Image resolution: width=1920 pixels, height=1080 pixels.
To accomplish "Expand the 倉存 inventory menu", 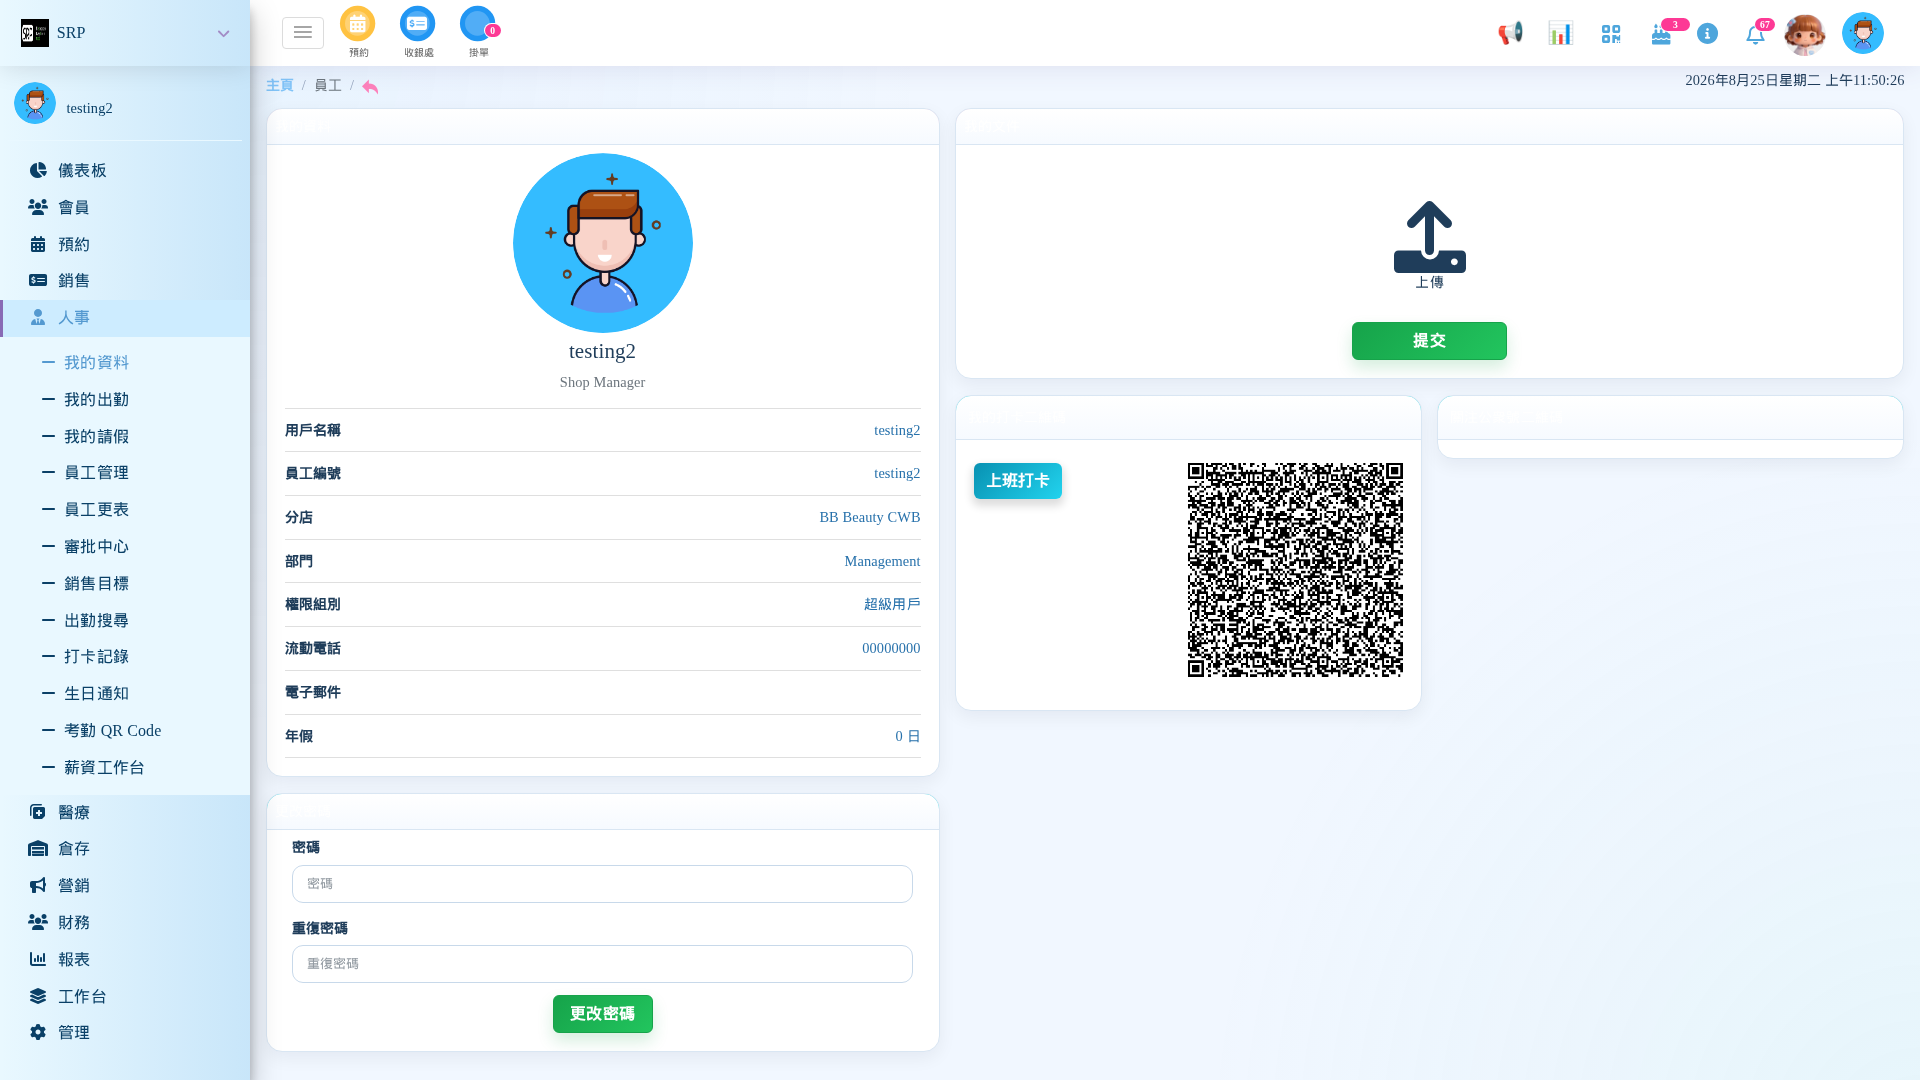I will pyautogui.click(x=125, y=849).
